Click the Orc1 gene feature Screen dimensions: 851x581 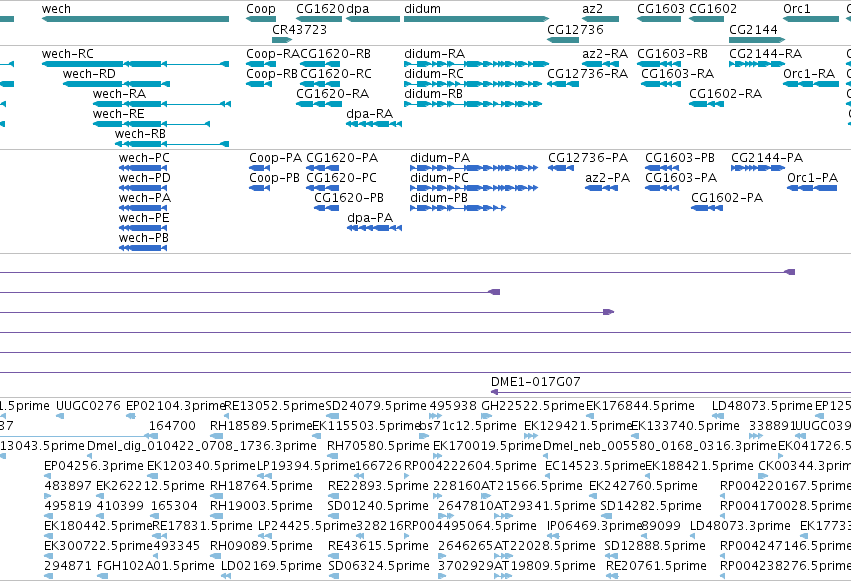point(811,19)
